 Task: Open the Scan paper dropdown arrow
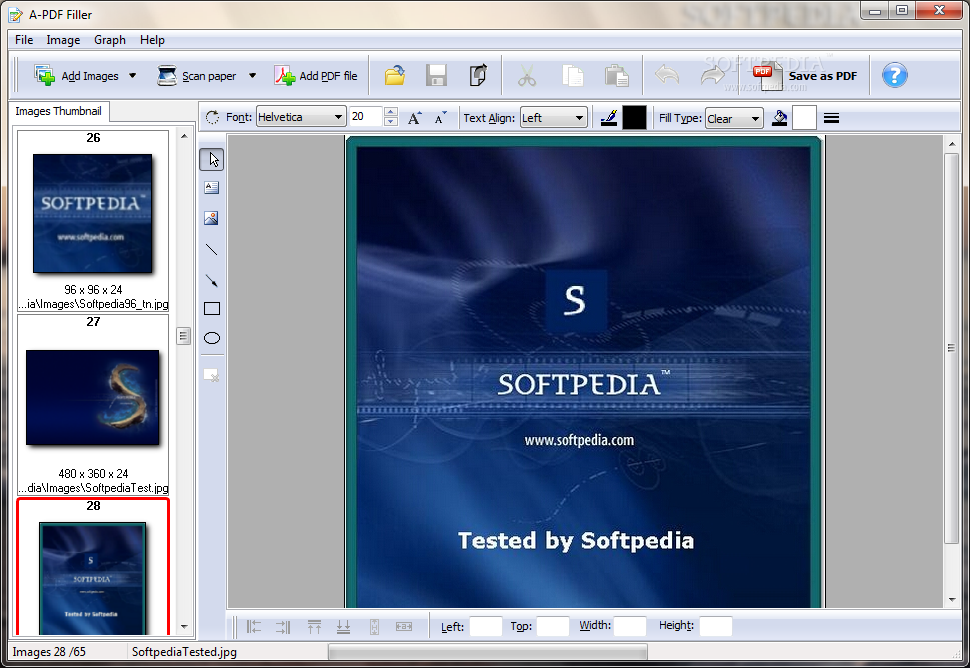click(x=252, y=75)
